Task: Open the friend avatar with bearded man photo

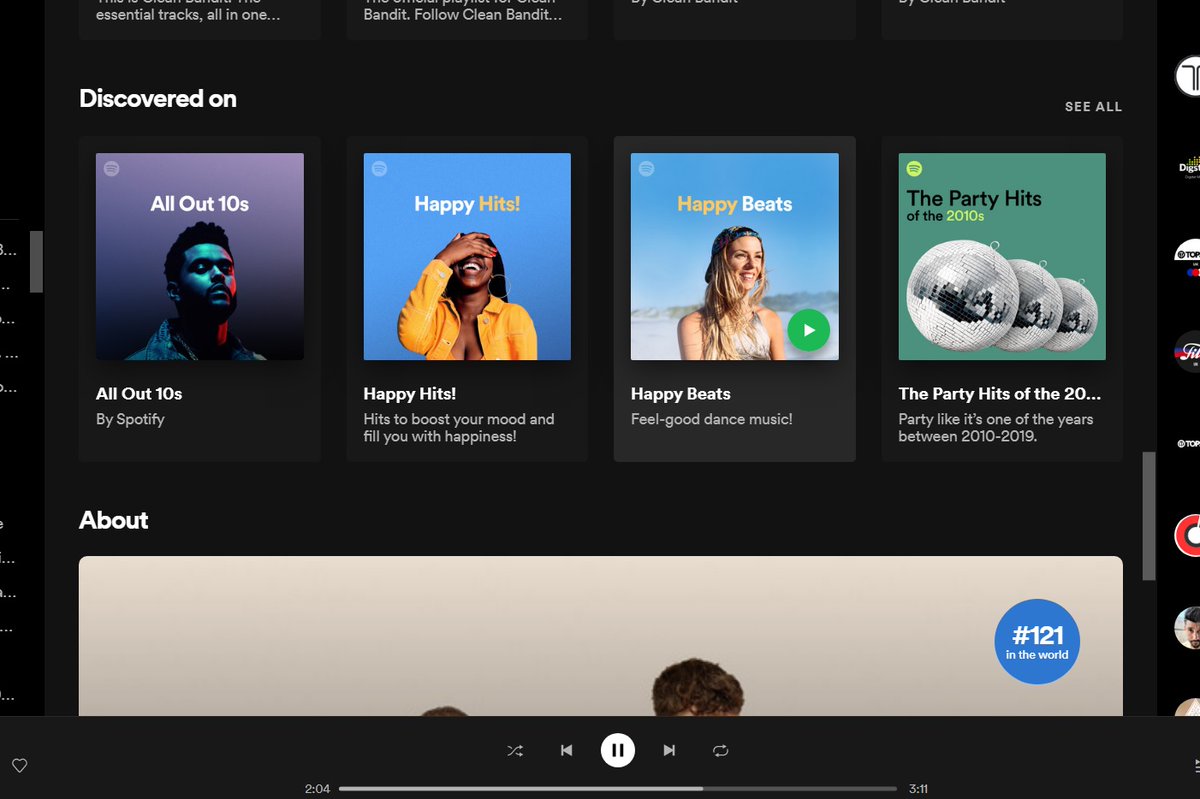Action: point(1188,628)
